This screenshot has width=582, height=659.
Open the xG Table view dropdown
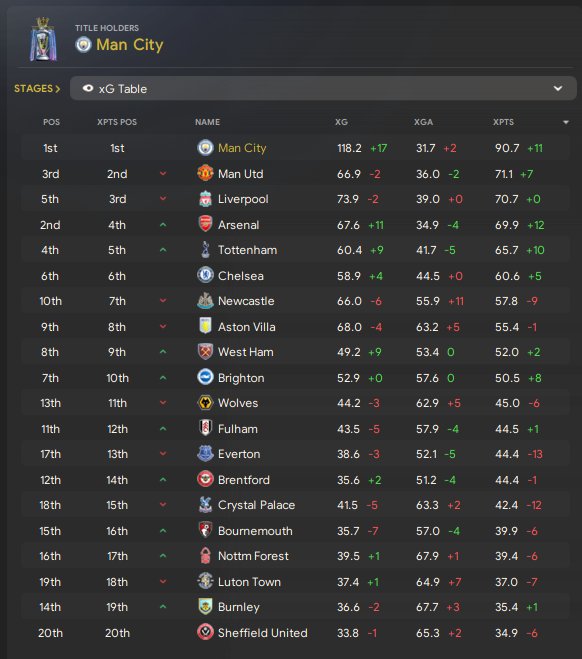323,88
